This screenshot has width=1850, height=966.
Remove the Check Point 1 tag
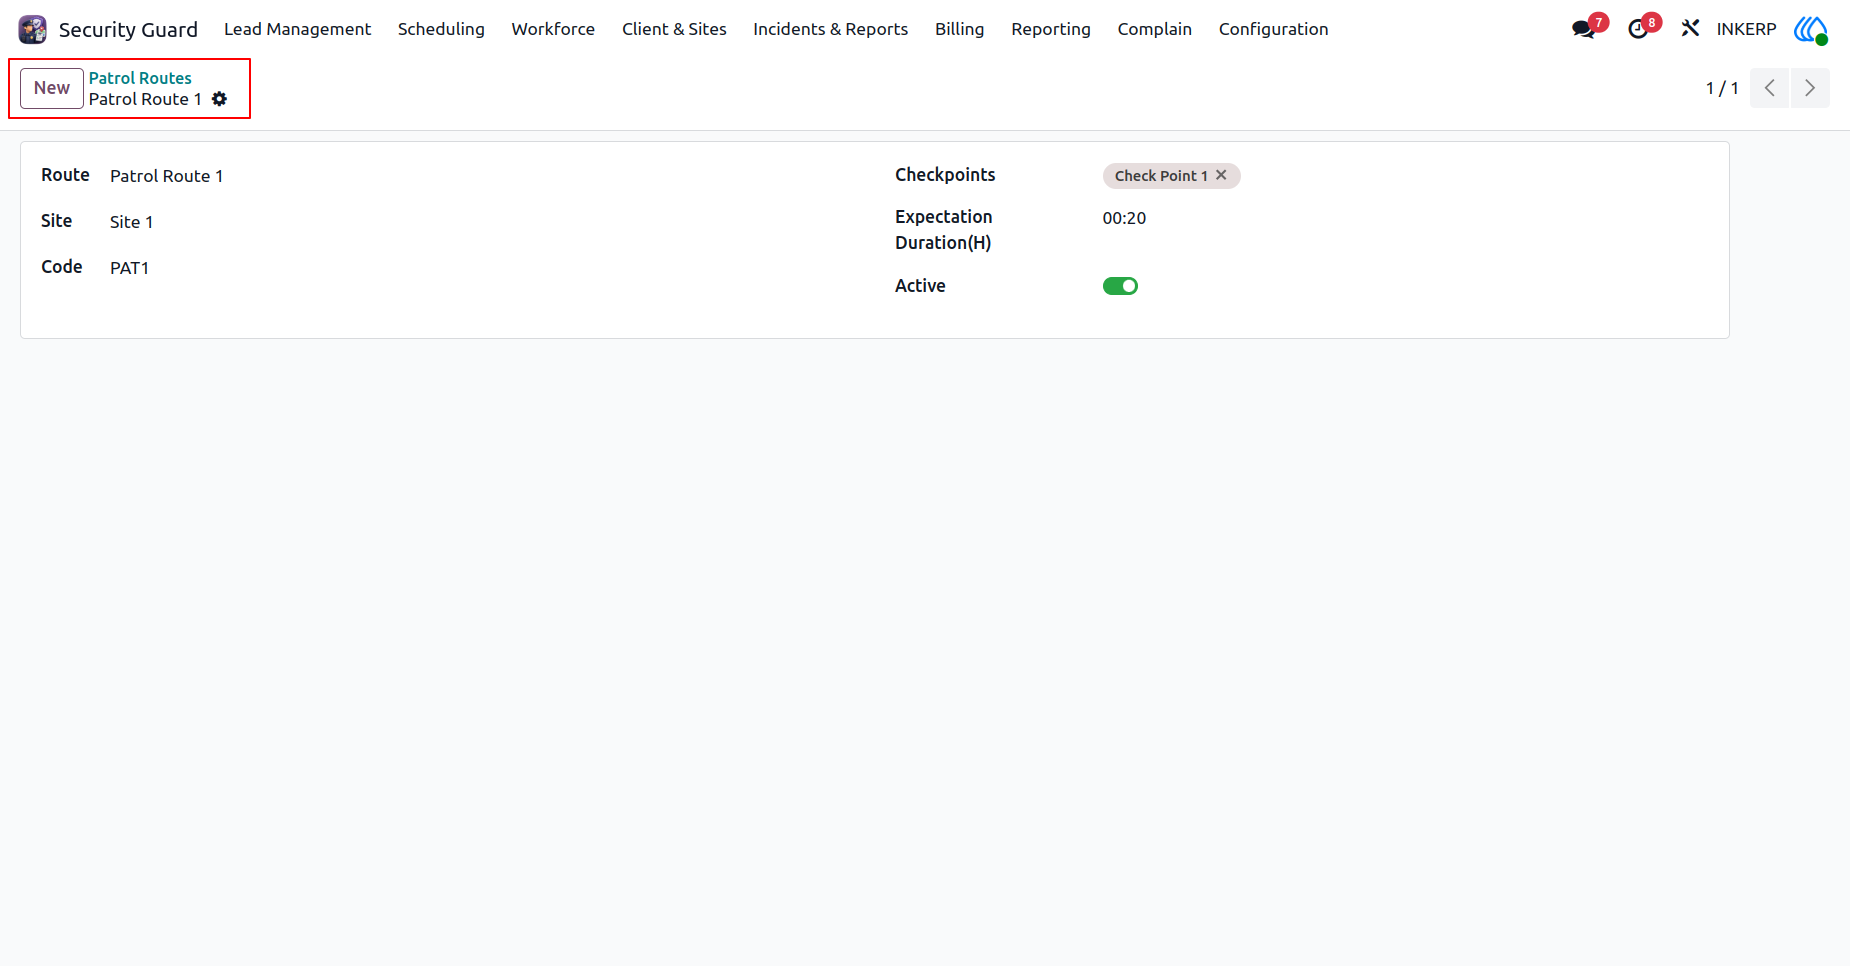(x=1221, y=175)
